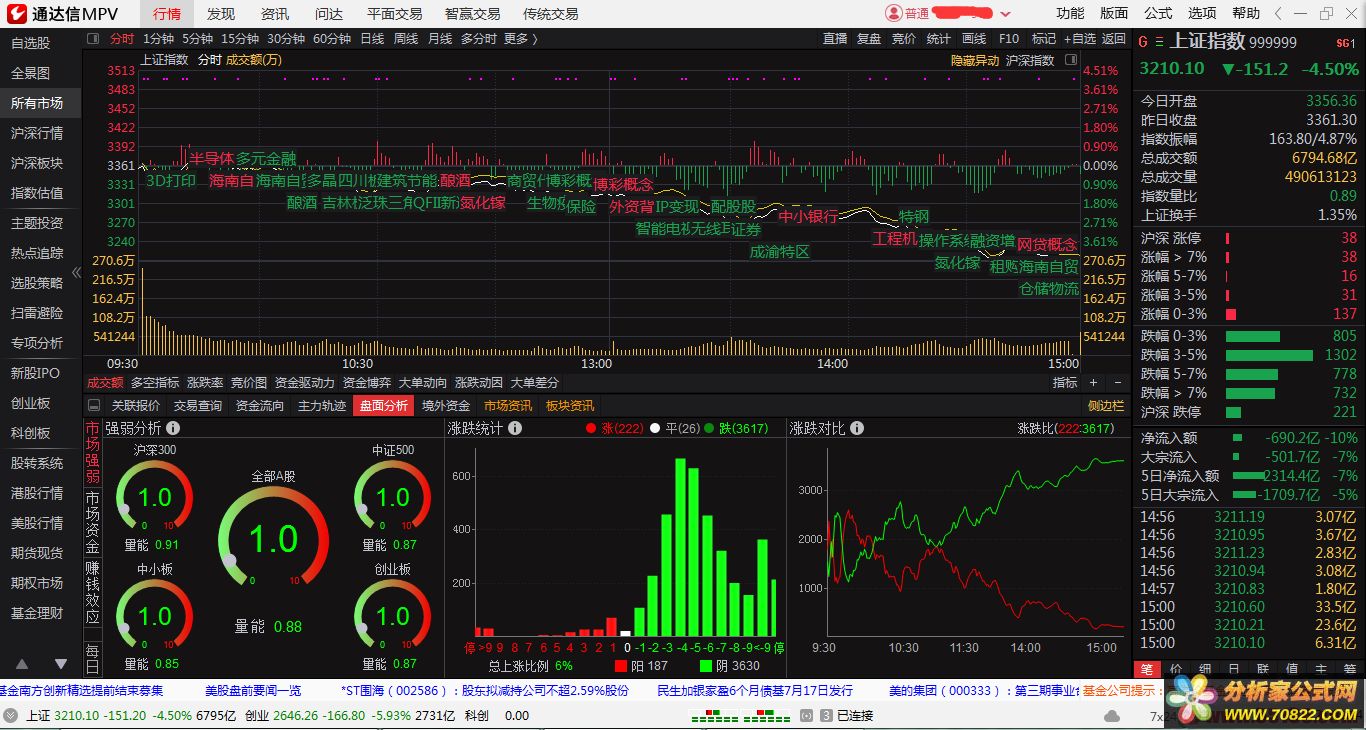The width and height of the screenshot is (1366, 730).
Task: Open the 更多 periods dropdown
Action: coord(520,38)
